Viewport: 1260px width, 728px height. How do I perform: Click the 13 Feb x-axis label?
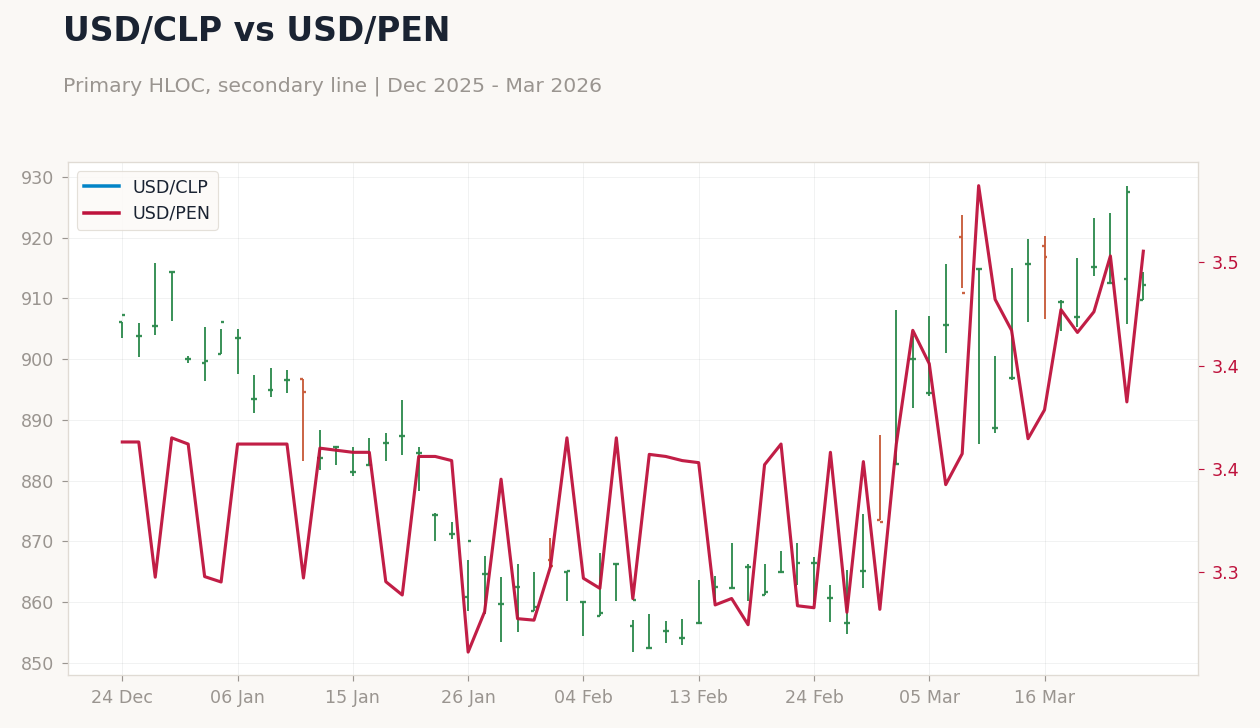(698, 698)
